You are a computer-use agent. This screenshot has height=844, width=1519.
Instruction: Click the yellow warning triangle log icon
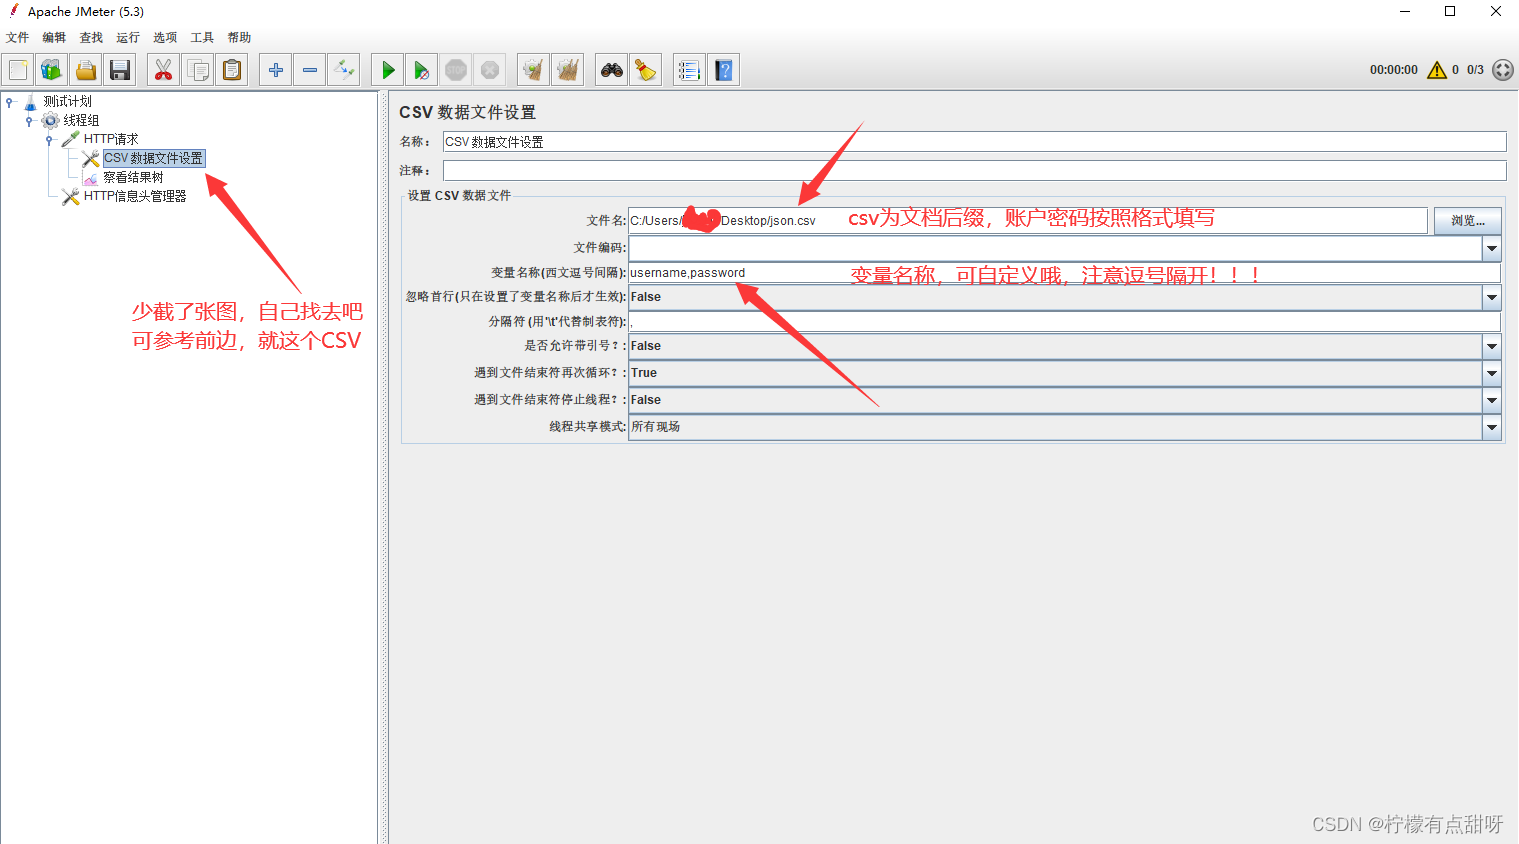(x=1437, y=70)
